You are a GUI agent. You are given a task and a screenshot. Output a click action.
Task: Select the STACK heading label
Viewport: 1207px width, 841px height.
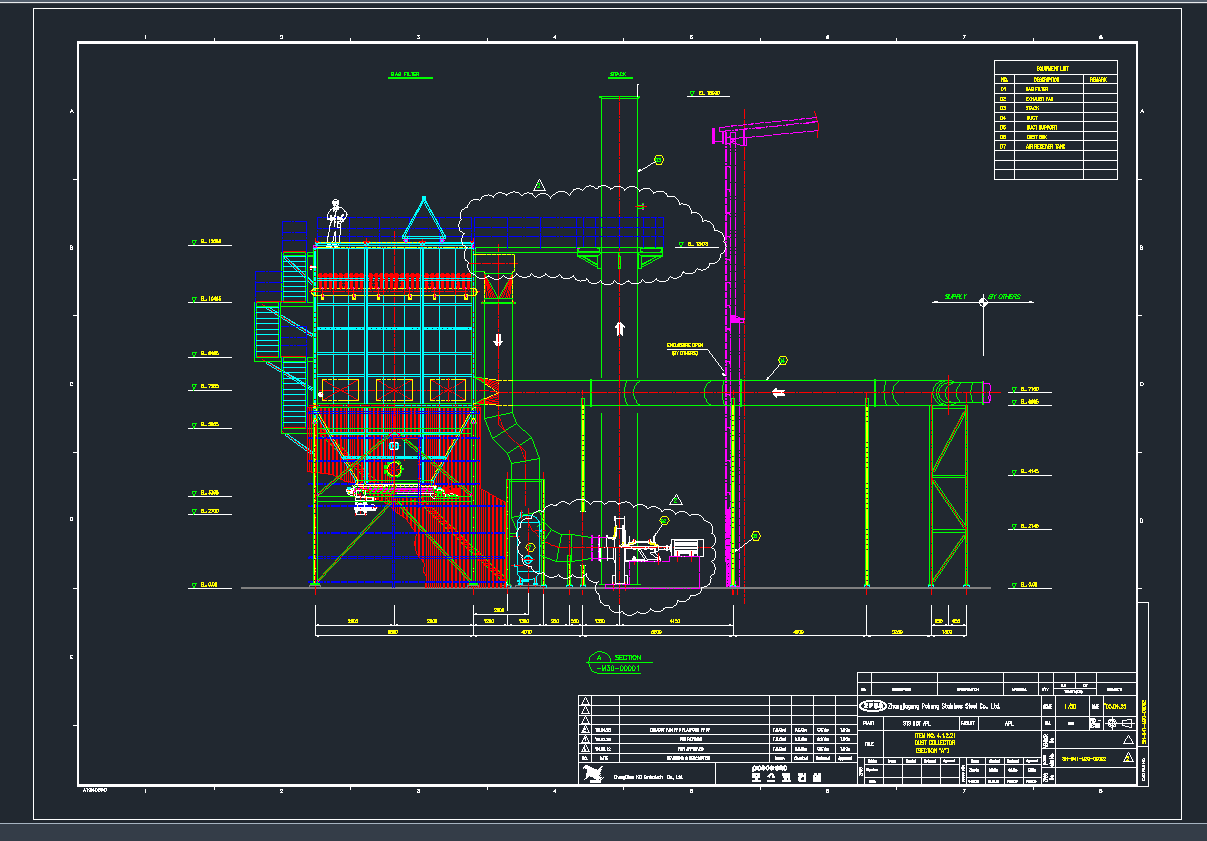click(619, 75)
